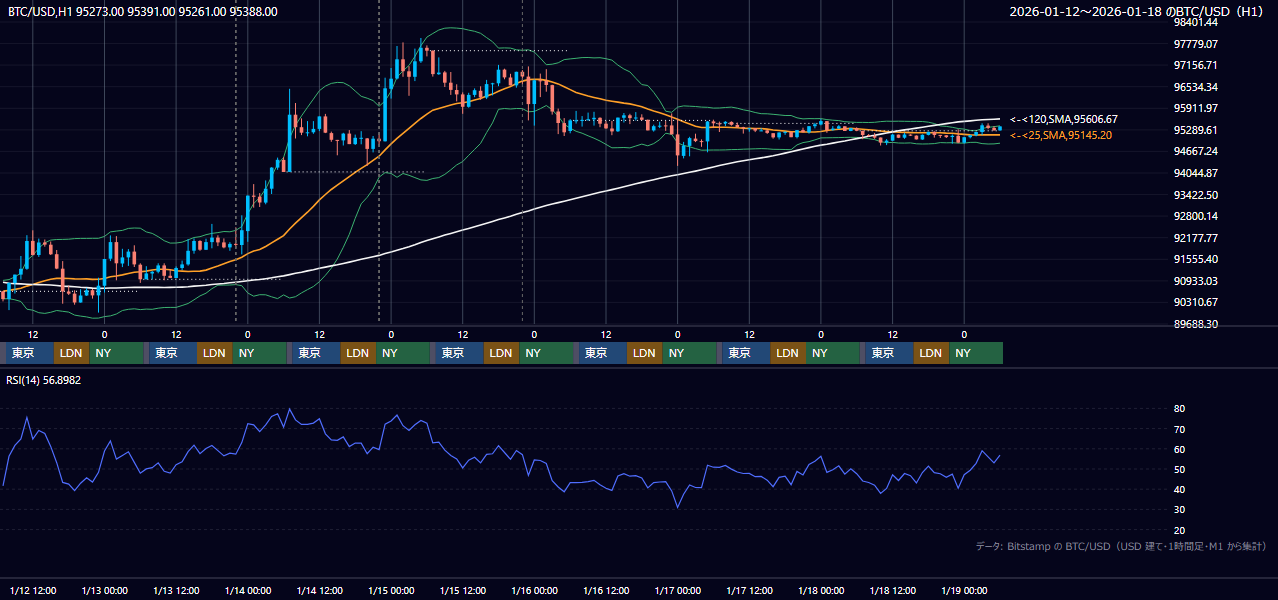Click the 2026-01-12～2026-01-18 BTC/USD chart title
The height and width of the screenshot is (600, 1278).
click(1136, 12)
